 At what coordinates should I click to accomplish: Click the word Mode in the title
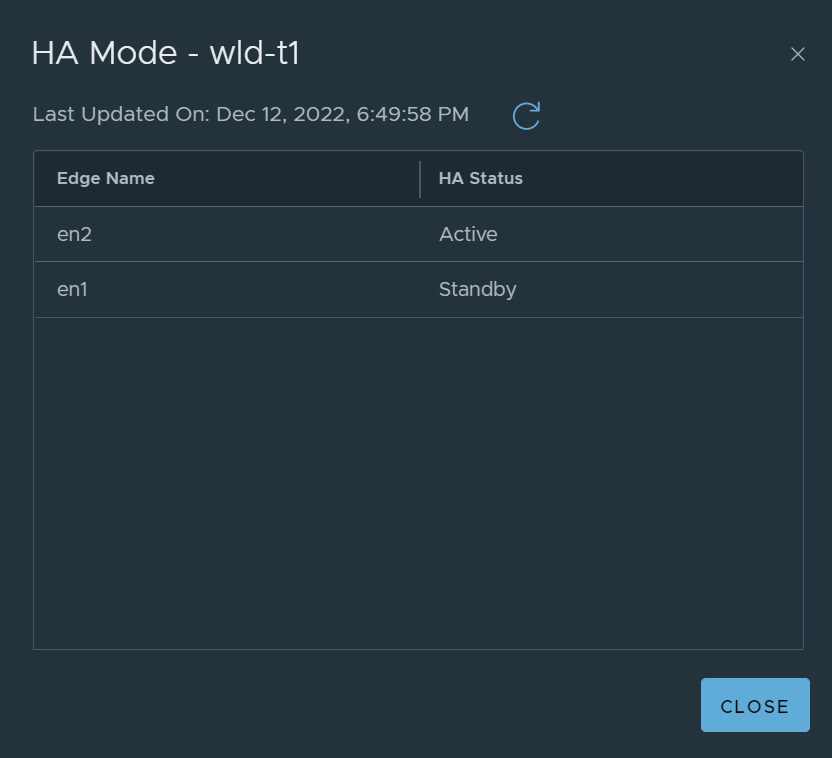click(133, 53)
